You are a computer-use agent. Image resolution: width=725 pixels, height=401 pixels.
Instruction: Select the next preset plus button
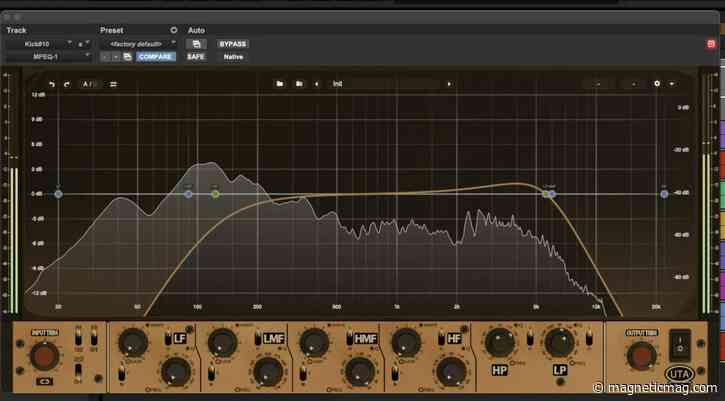(116, 56)
